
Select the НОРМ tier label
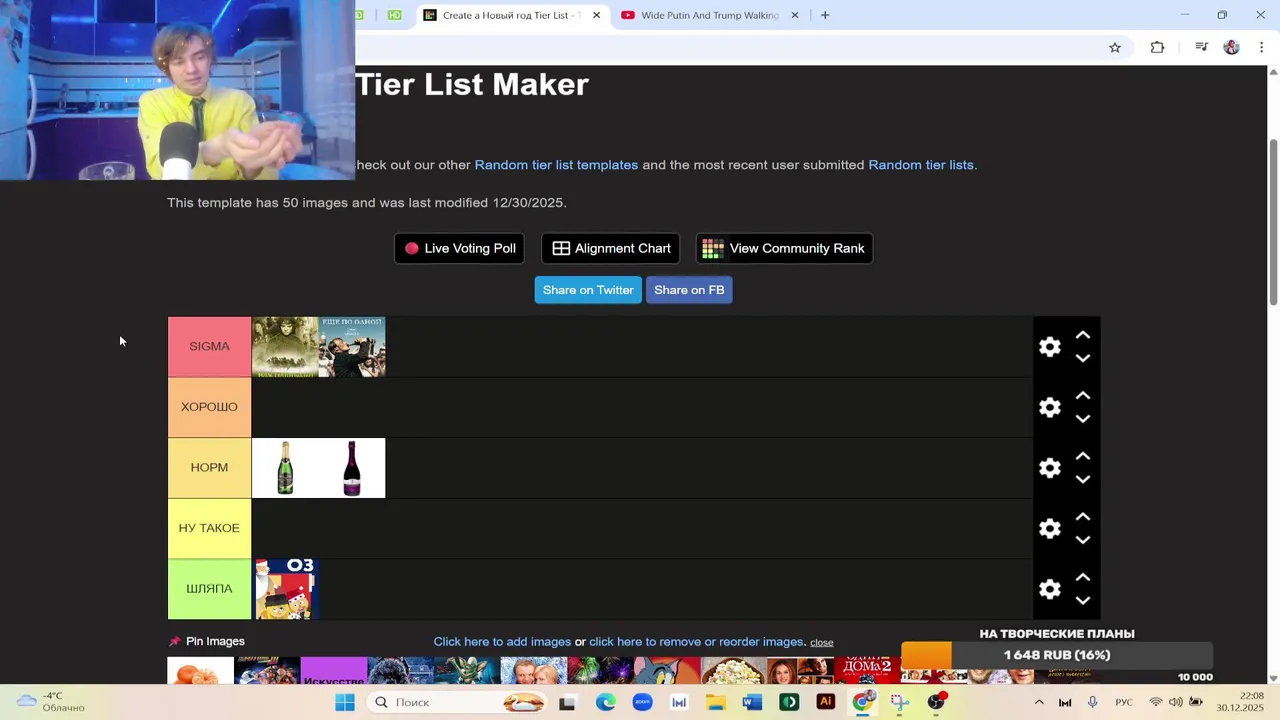coord(209,468)
